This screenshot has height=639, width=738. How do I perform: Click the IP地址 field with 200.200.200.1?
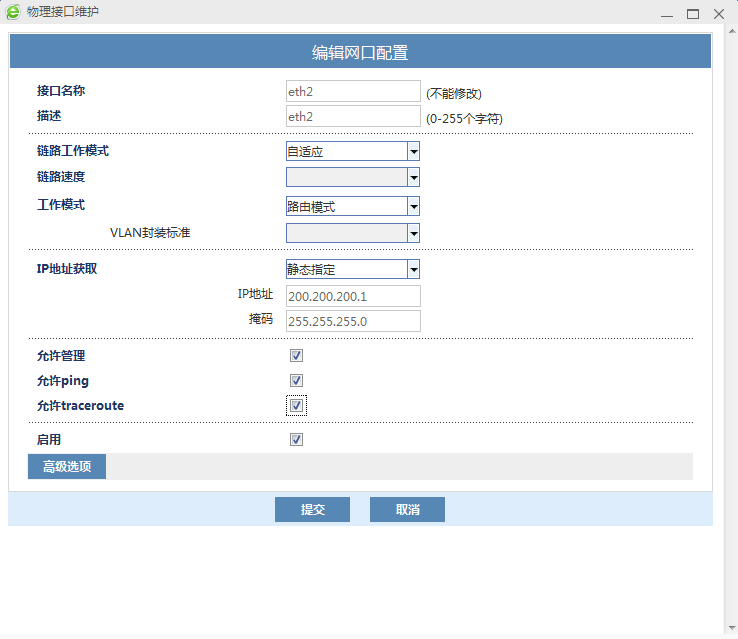(353, 296)
